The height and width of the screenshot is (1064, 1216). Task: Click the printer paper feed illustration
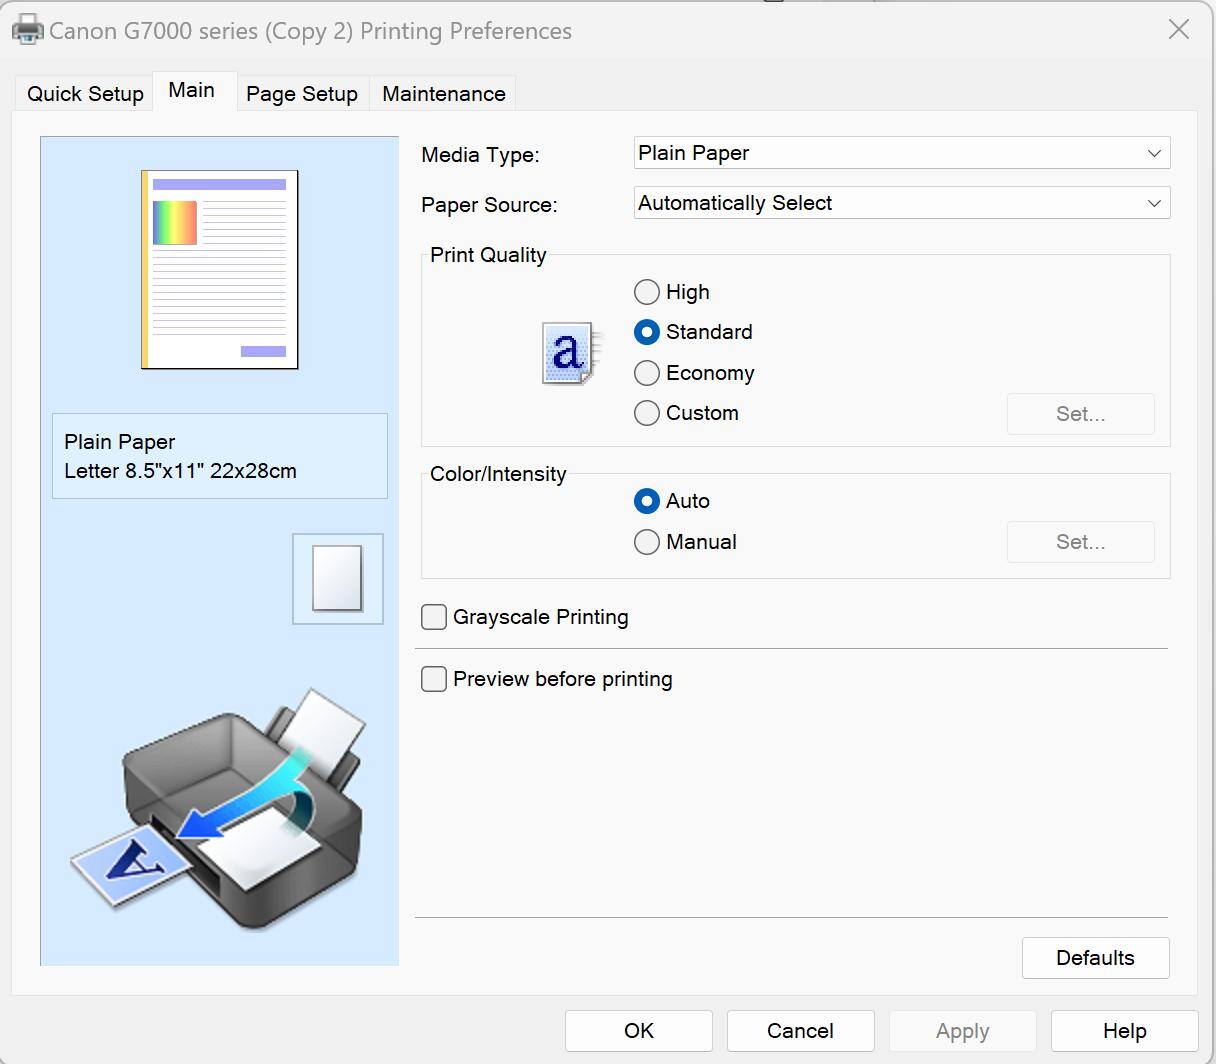point(219,808)
